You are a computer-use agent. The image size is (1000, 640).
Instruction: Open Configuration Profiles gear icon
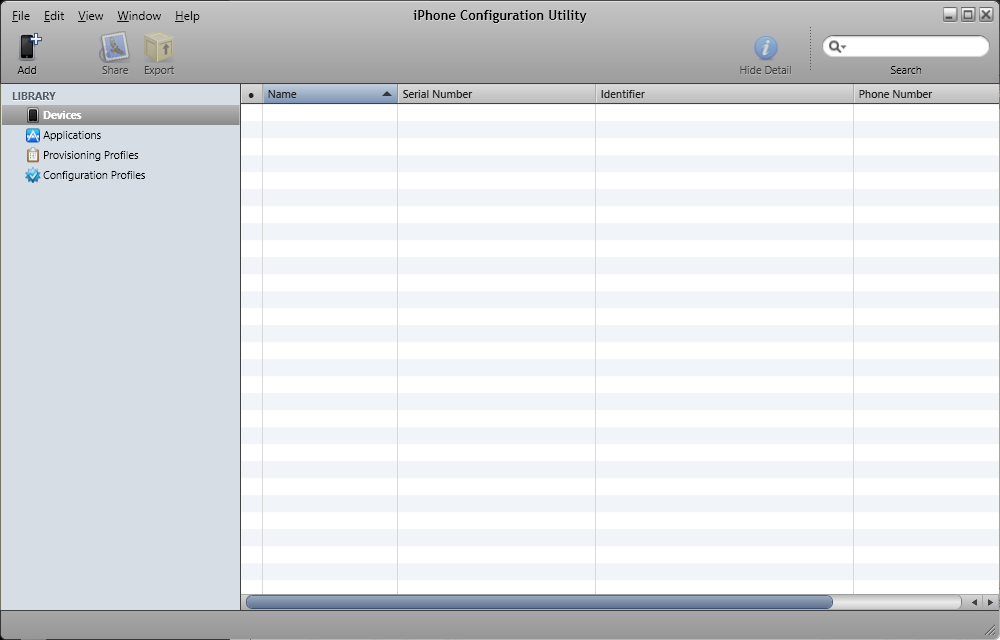point(33,175)
